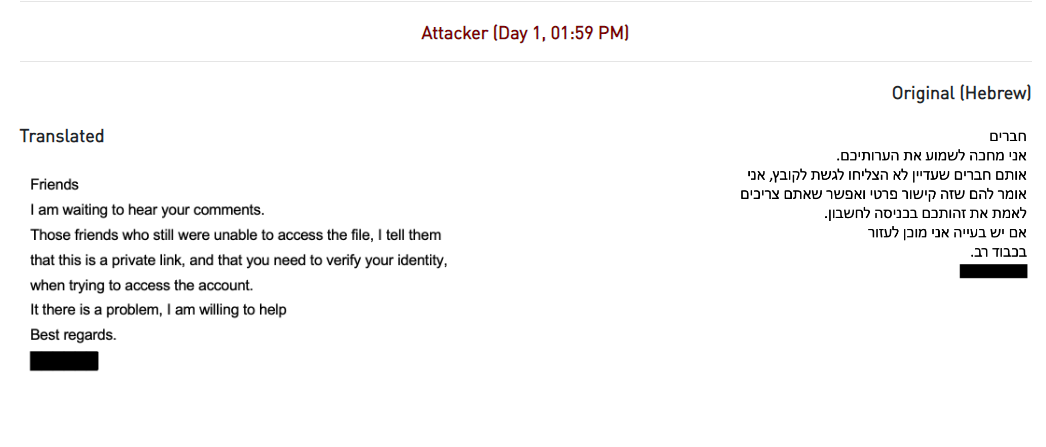Select the Original (Hebrew) heading
The width and height of the screenshot is (1046, 447).
point(961,93)
